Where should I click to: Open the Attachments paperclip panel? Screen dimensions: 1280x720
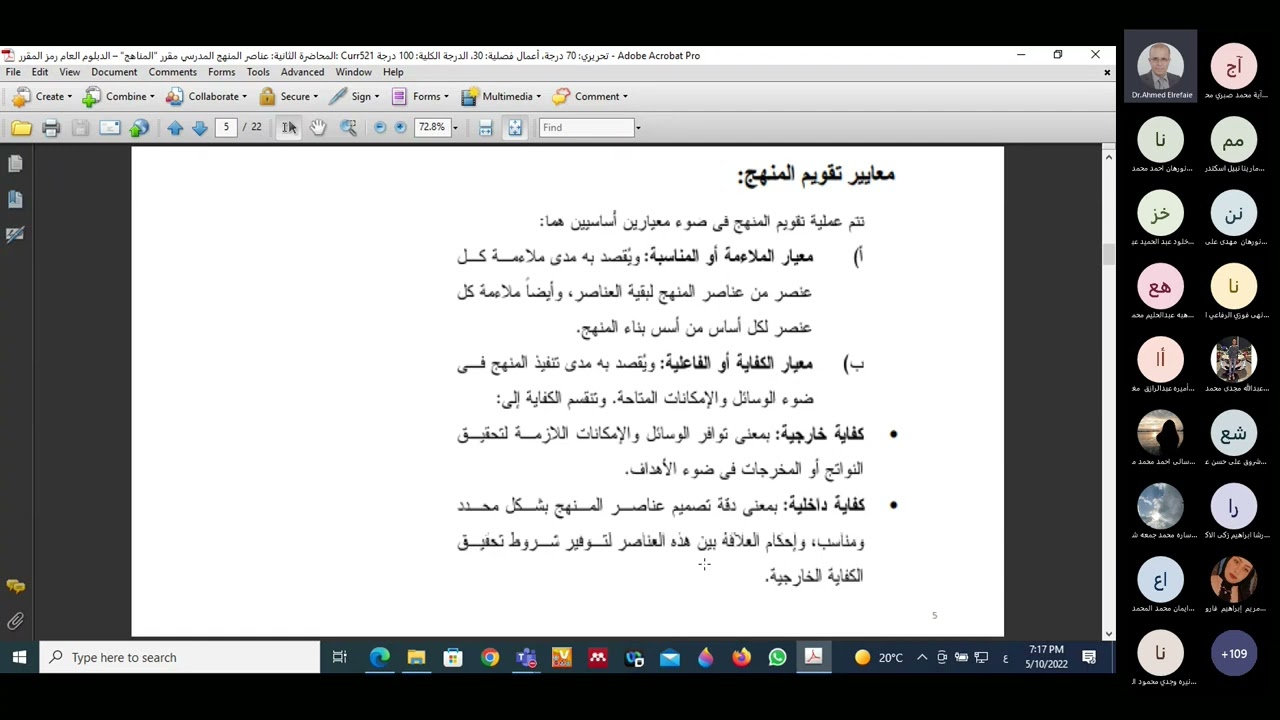click(15, 622)
